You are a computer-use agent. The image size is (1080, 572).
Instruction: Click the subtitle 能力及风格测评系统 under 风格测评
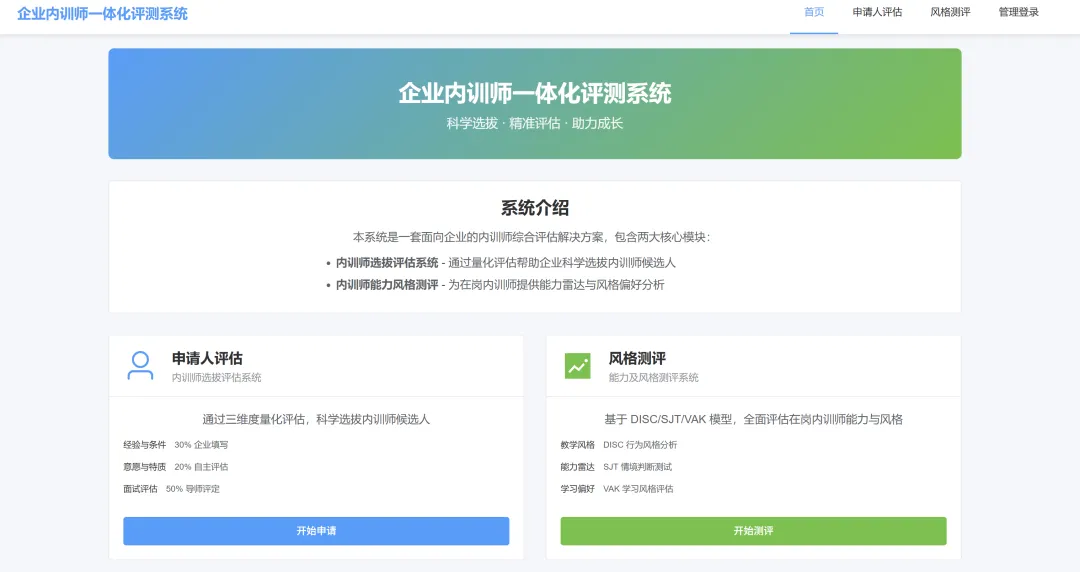pyautogui.click(x=654, y=378)
